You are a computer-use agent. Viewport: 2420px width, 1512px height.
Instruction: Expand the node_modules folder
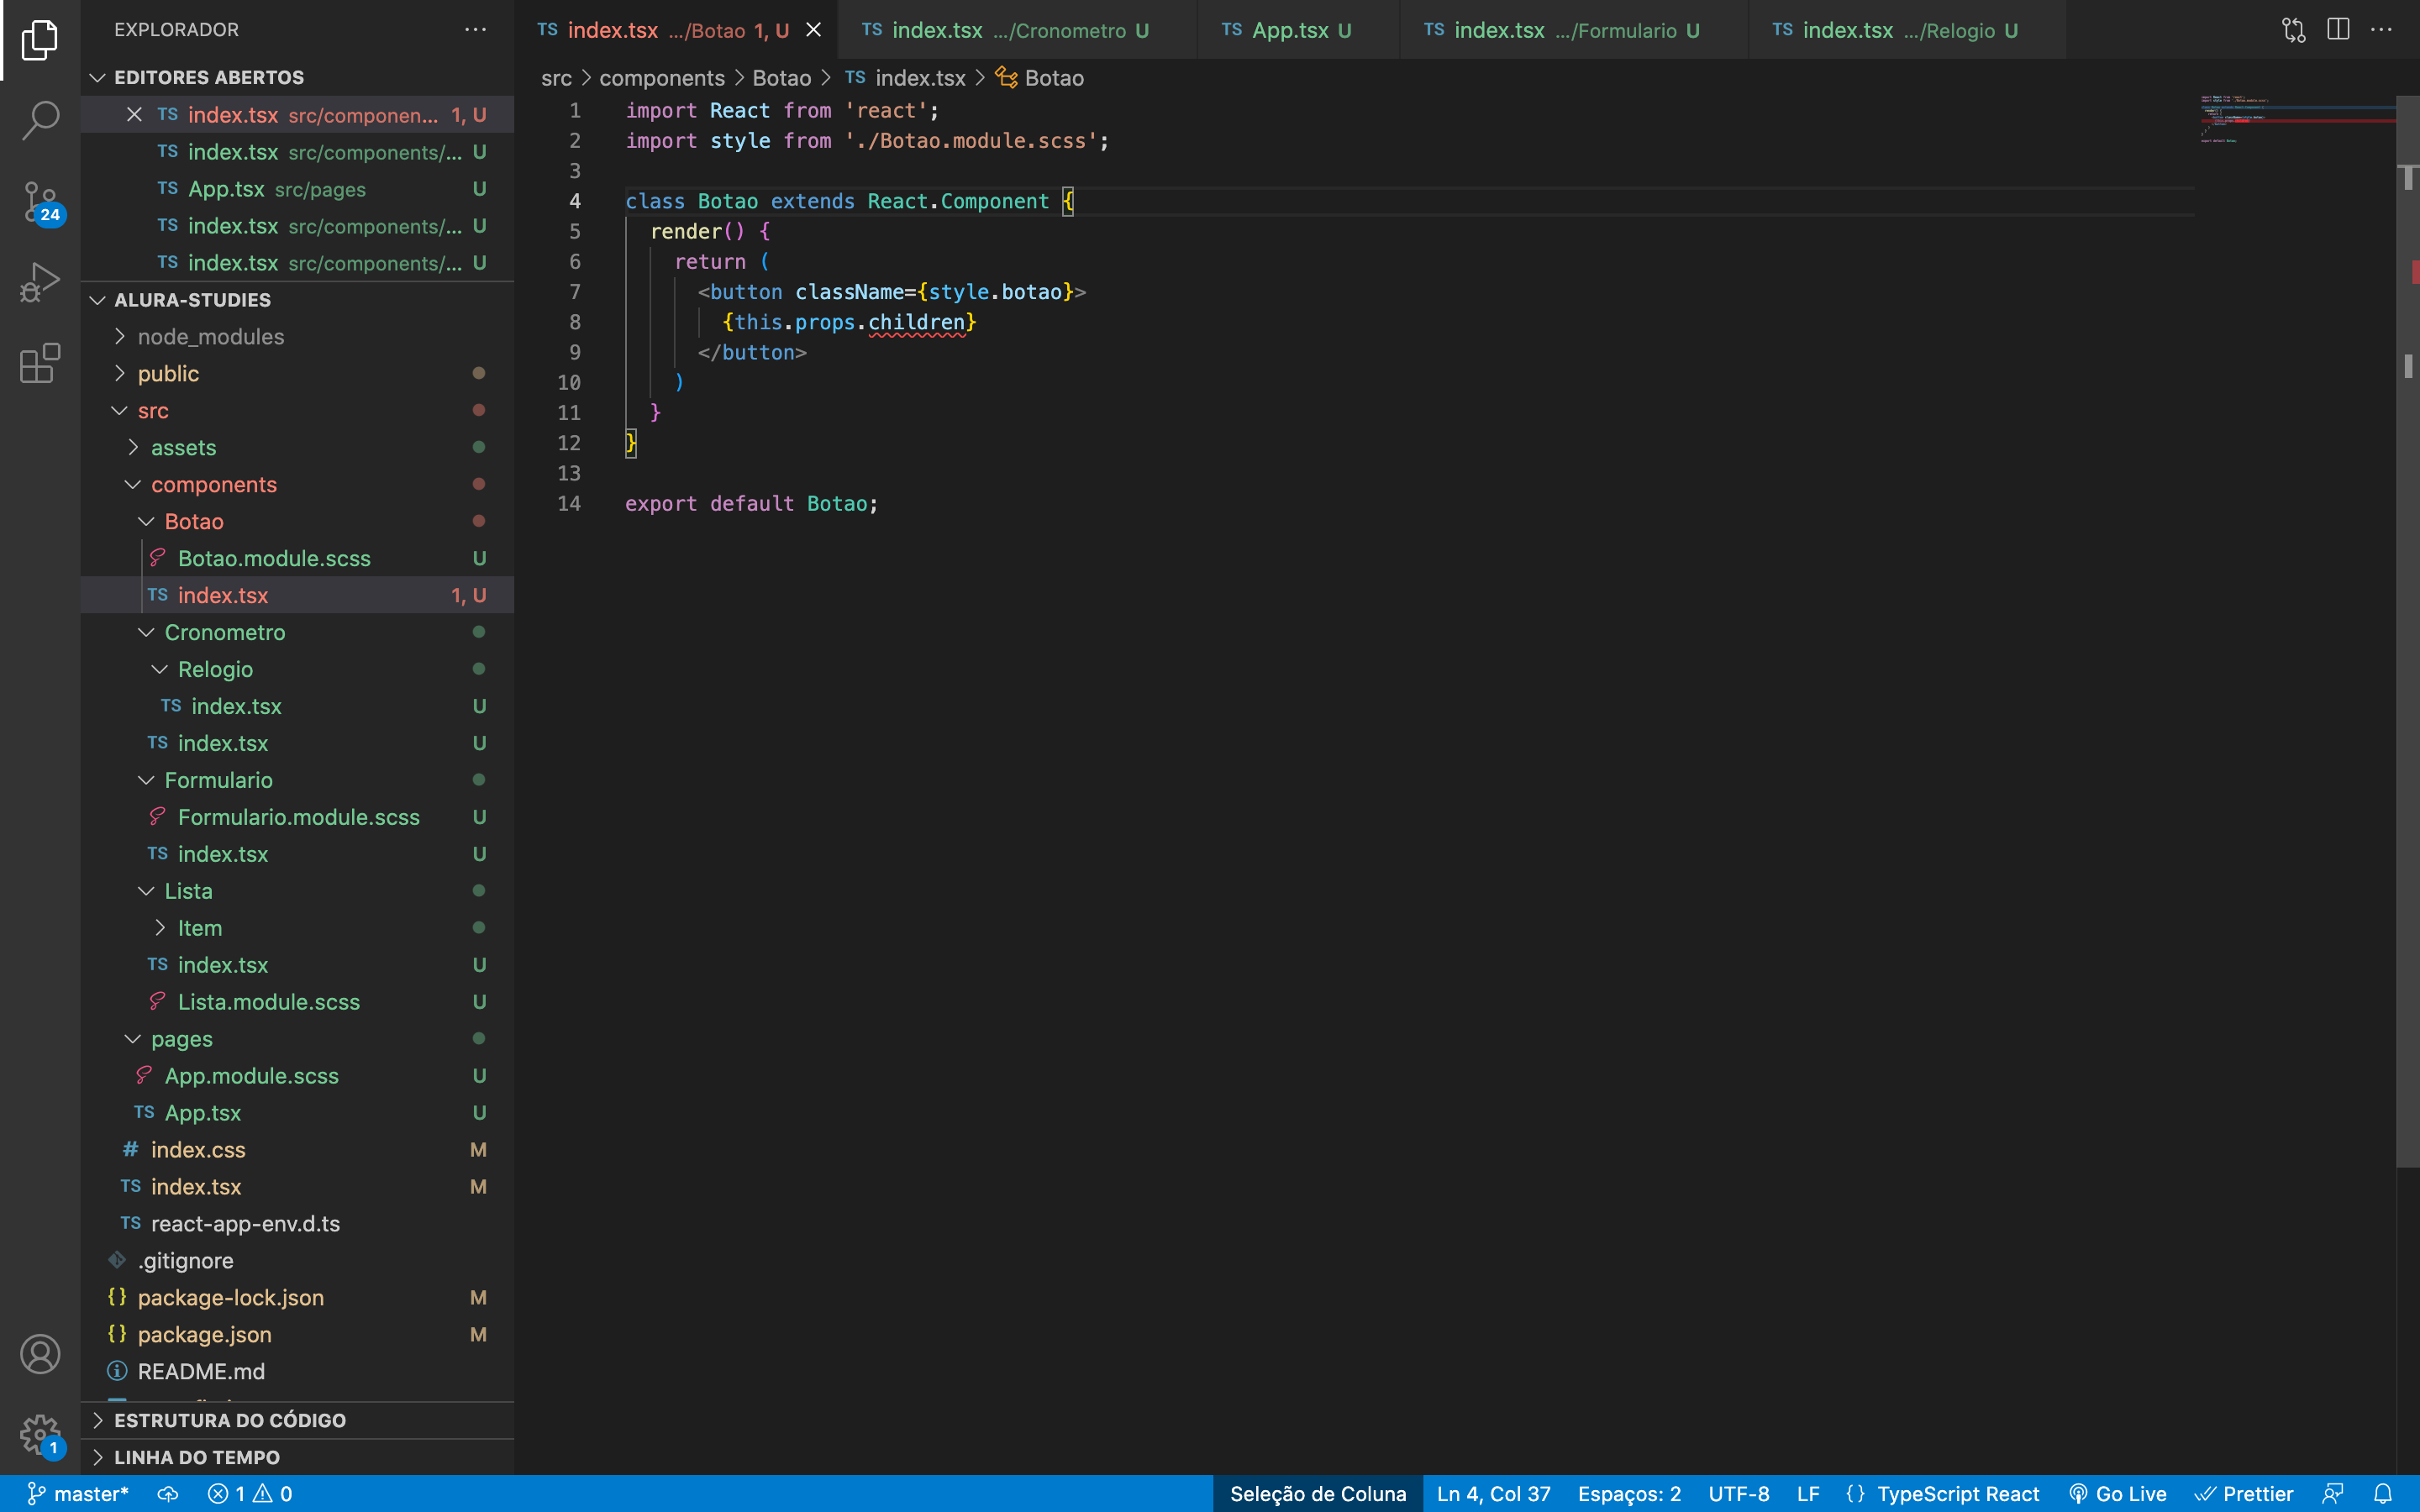click(x=298, y=337)
